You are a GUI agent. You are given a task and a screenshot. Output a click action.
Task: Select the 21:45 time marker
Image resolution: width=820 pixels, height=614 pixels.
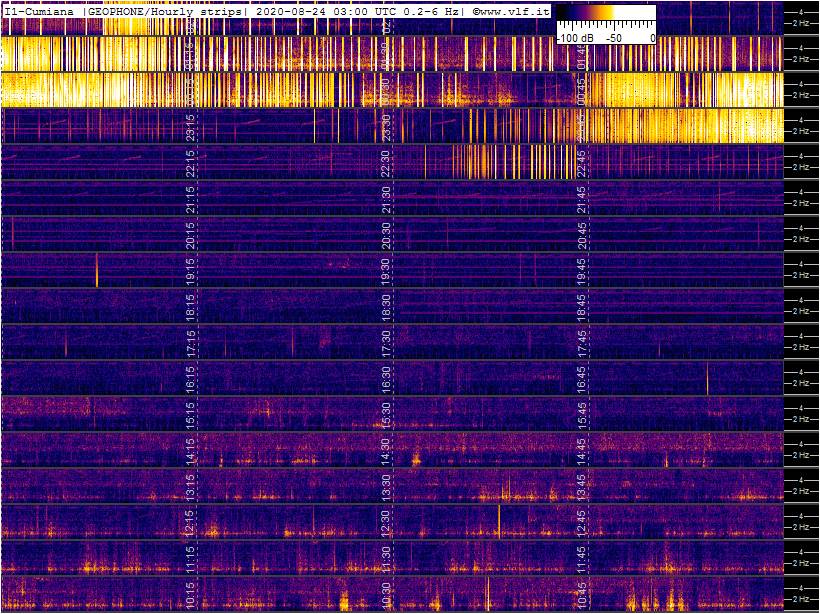pyautogui.click(x=580, y=198)
